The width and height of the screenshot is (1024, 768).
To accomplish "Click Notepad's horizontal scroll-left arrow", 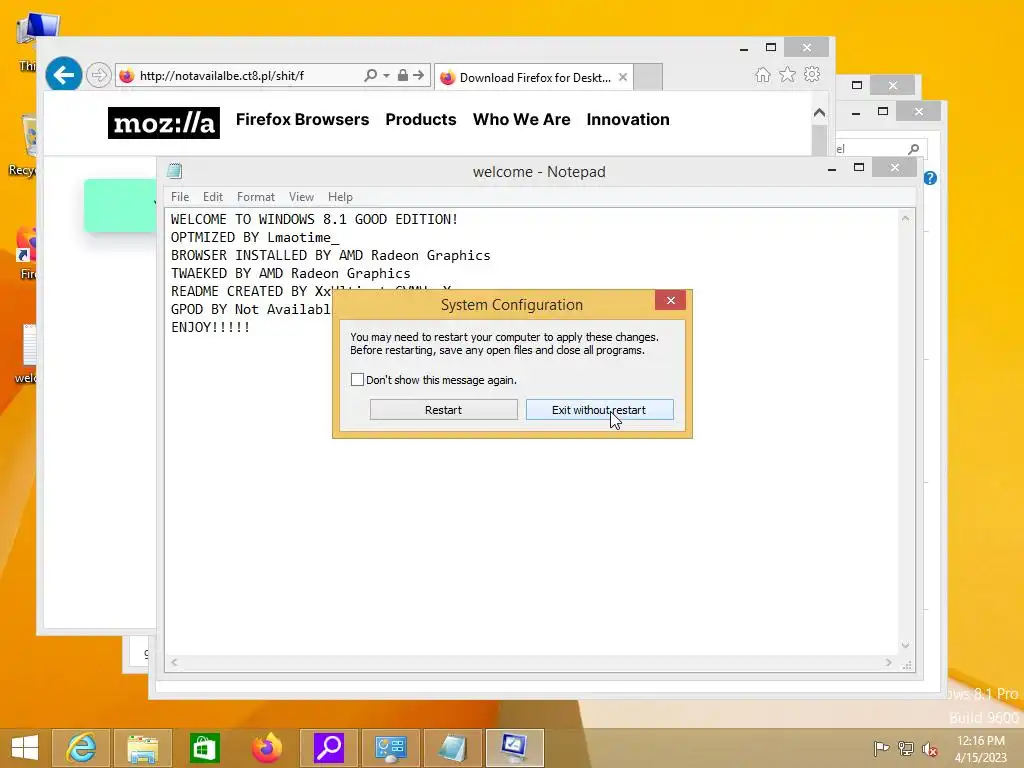I will coord(174,662).
